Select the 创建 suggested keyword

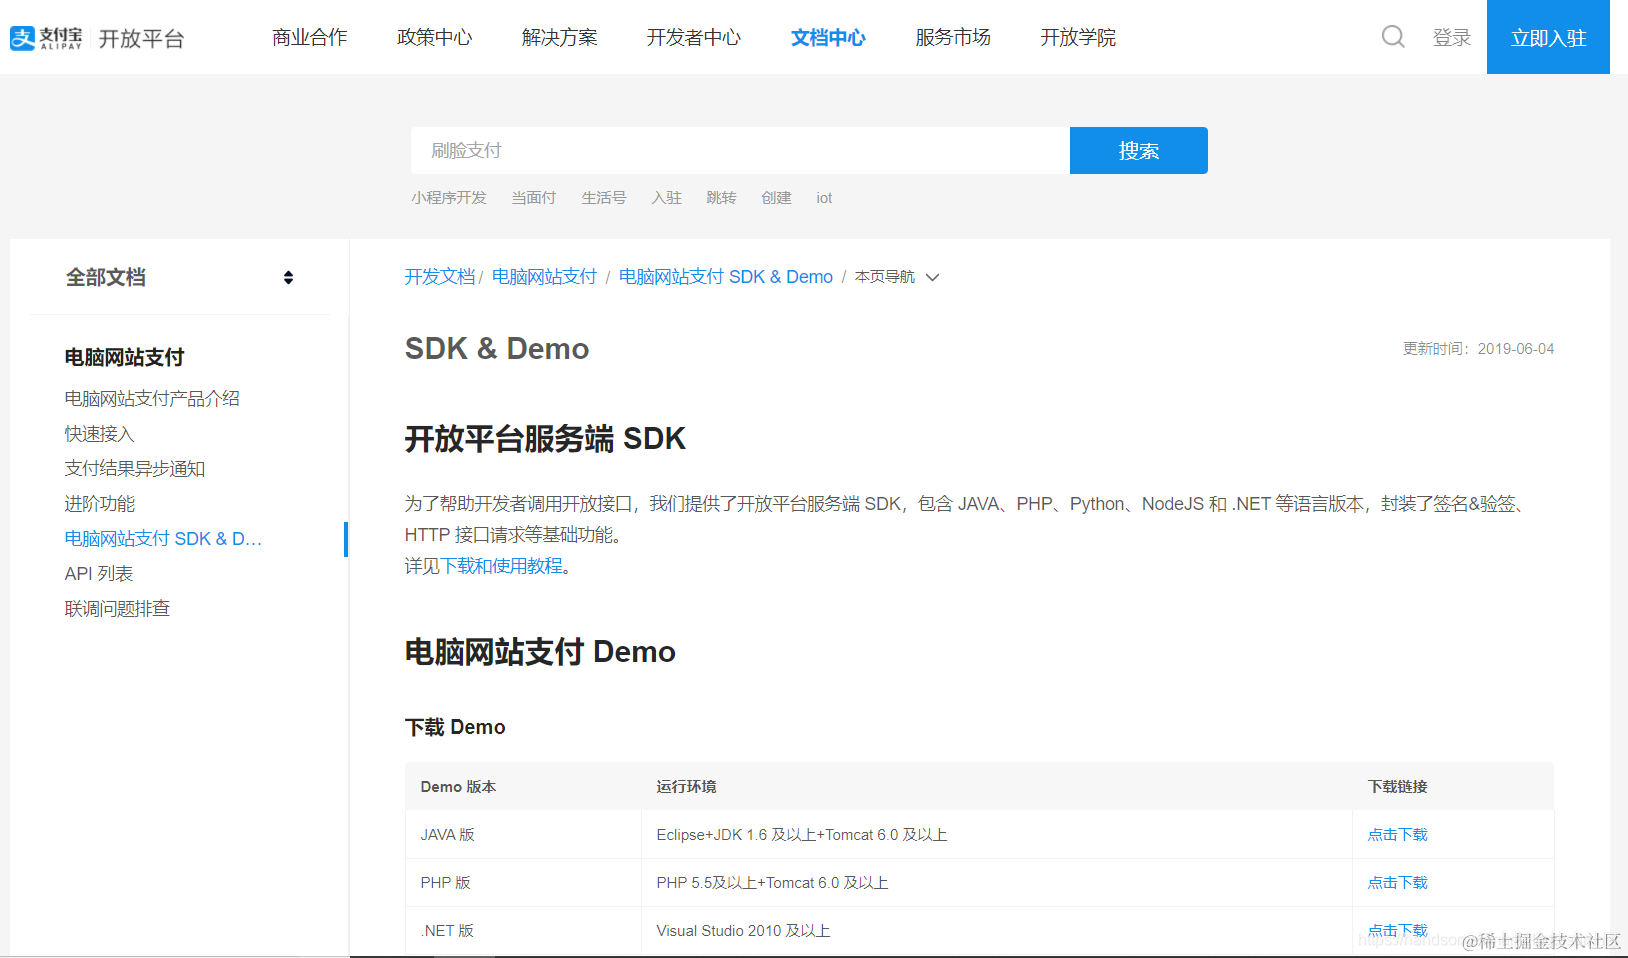[x=777, y=198]
